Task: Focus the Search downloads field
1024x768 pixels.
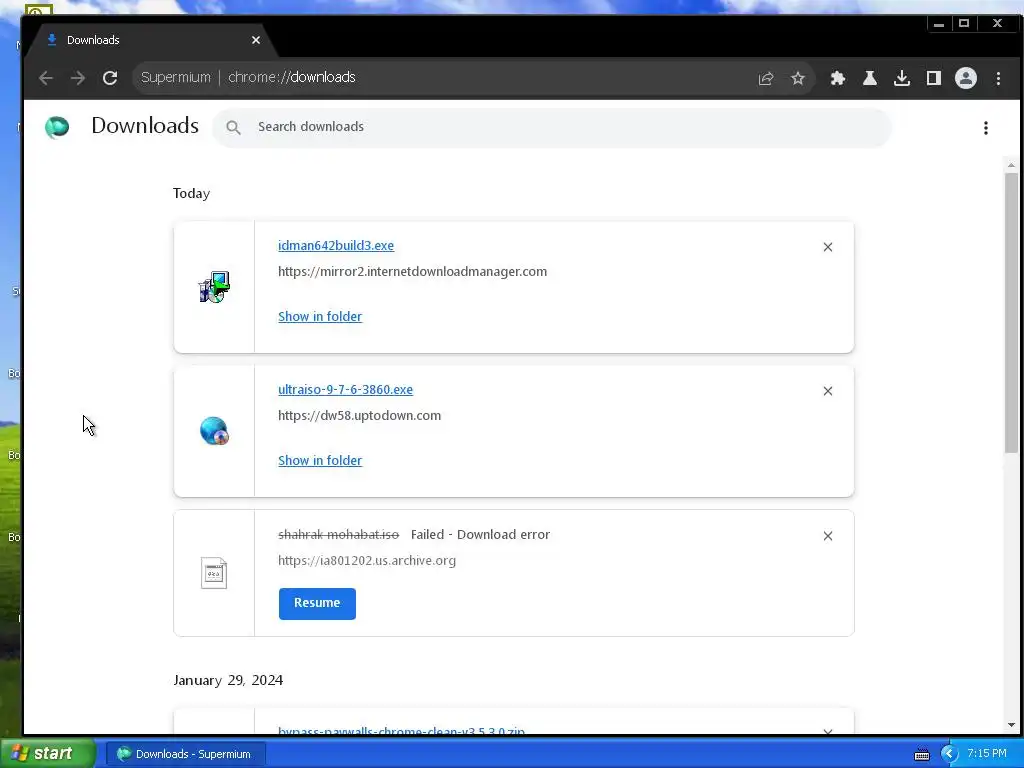Action: (552, 127)
